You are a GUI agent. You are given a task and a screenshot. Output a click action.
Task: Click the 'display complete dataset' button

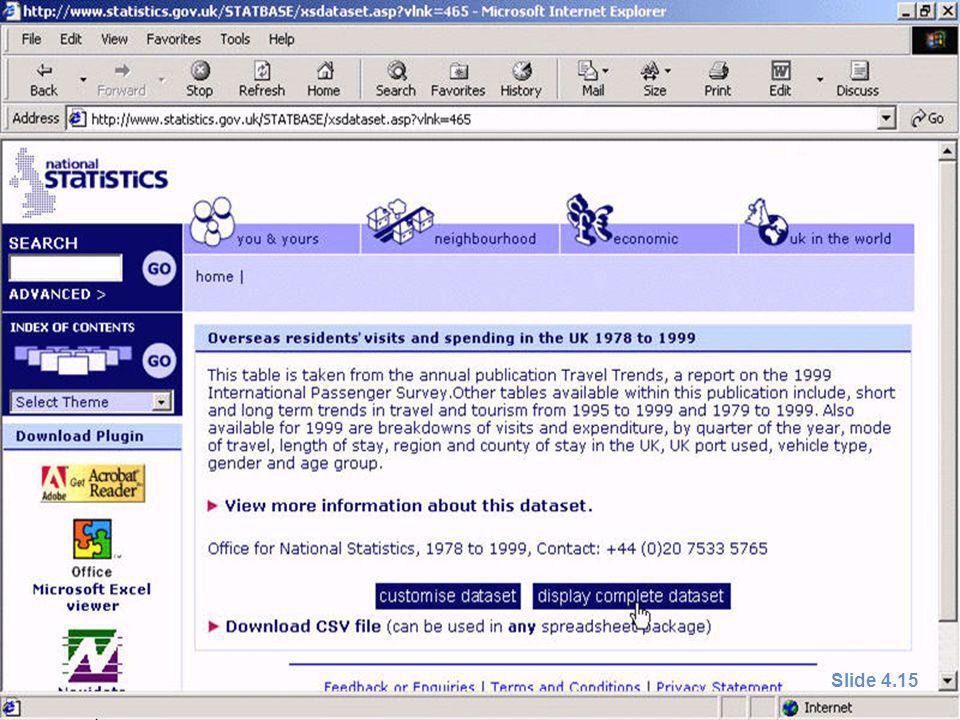click(631, 596)
